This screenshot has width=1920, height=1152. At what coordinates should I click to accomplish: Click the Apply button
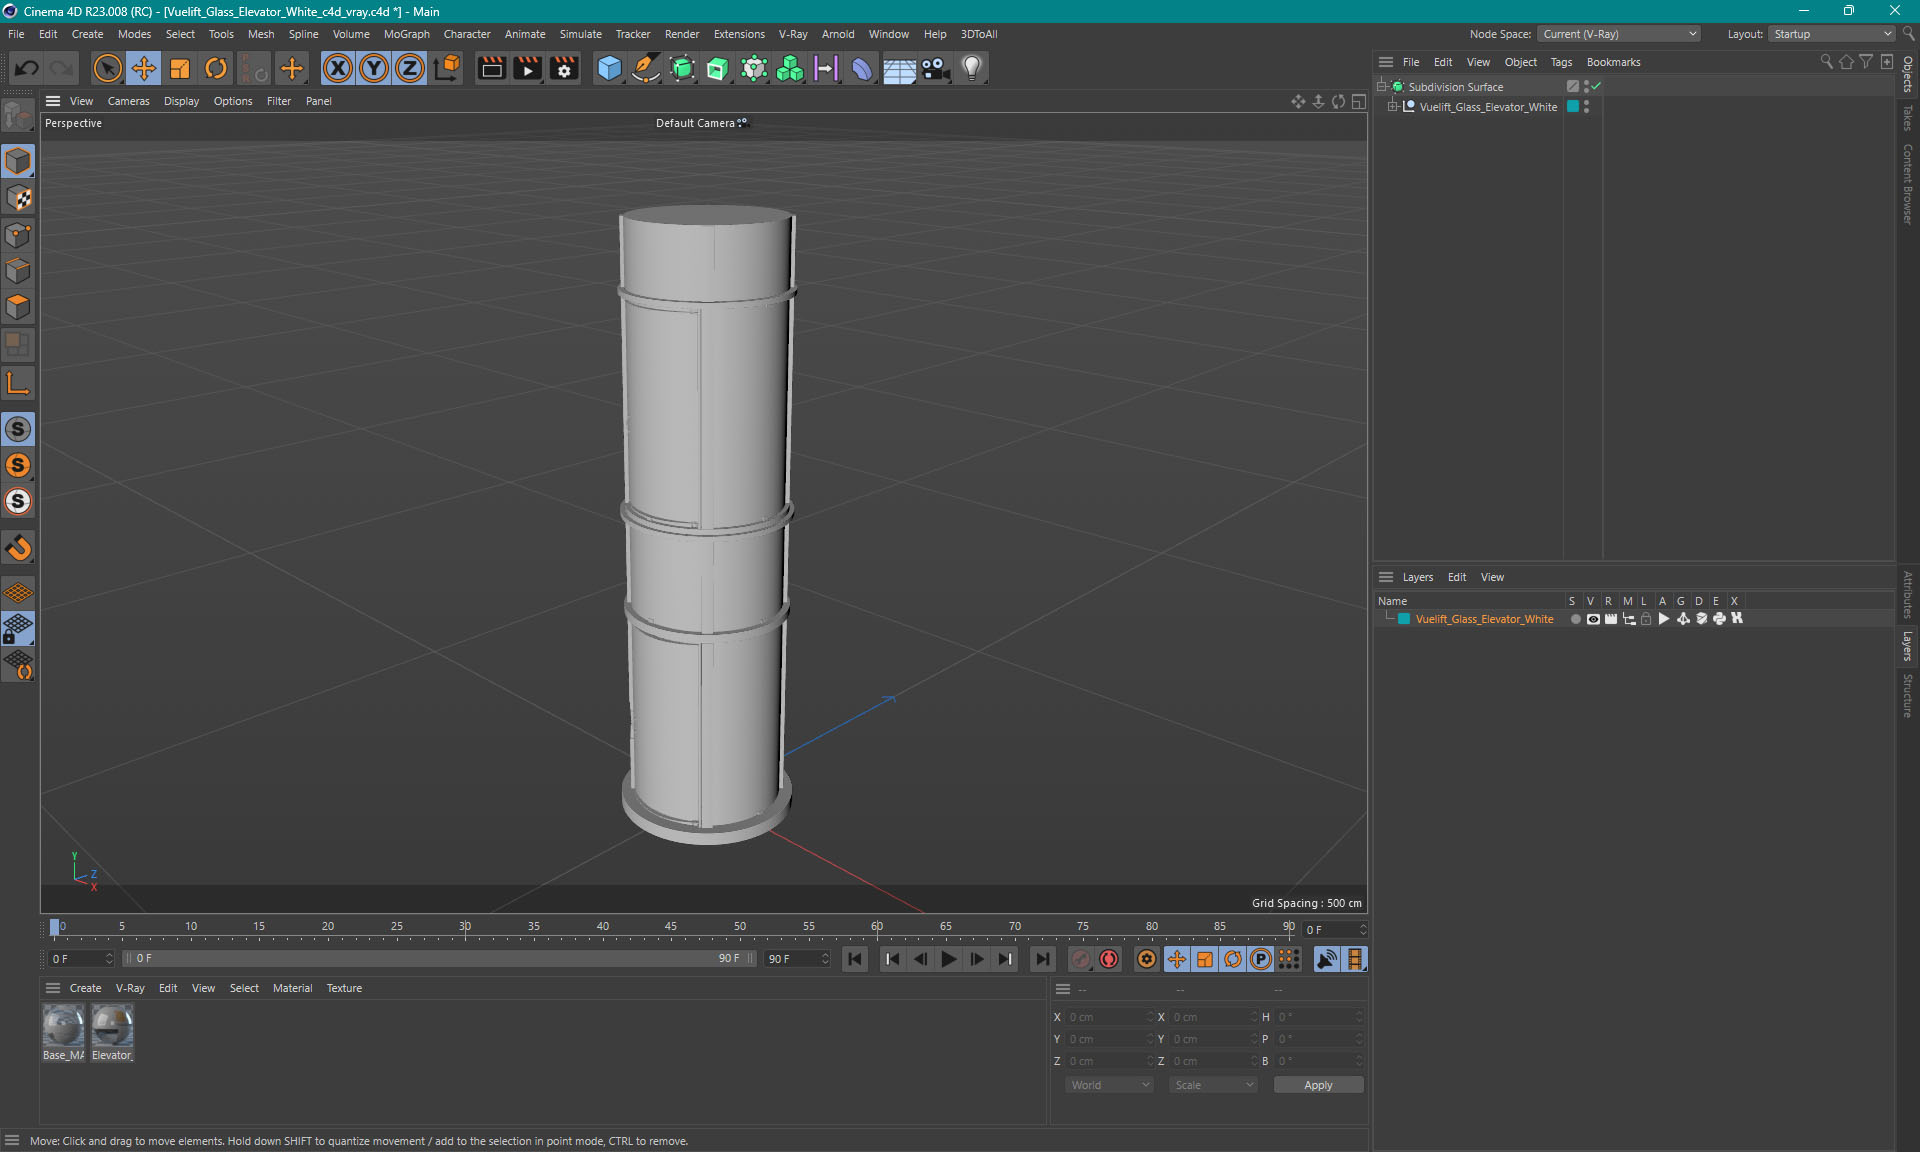[x=1318, y=1085]
